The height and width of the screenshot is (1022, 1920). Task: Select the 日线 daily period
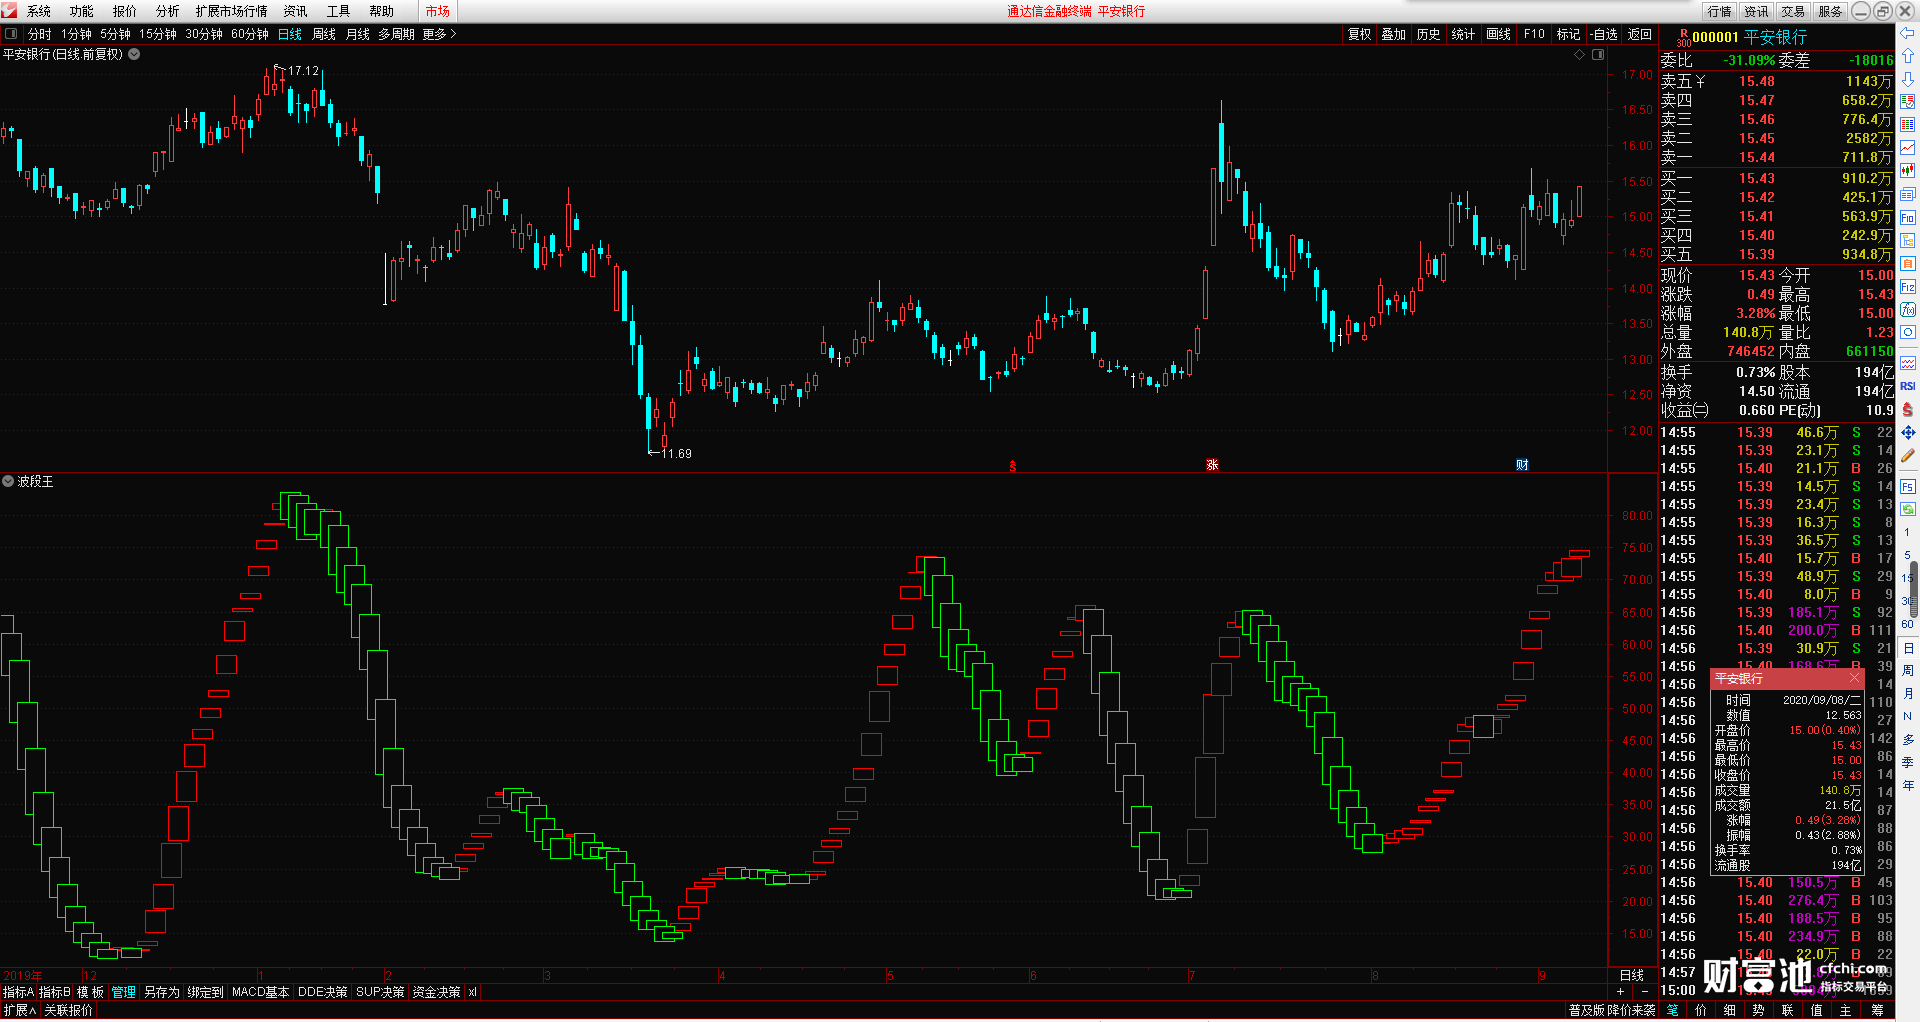point(290,34)
